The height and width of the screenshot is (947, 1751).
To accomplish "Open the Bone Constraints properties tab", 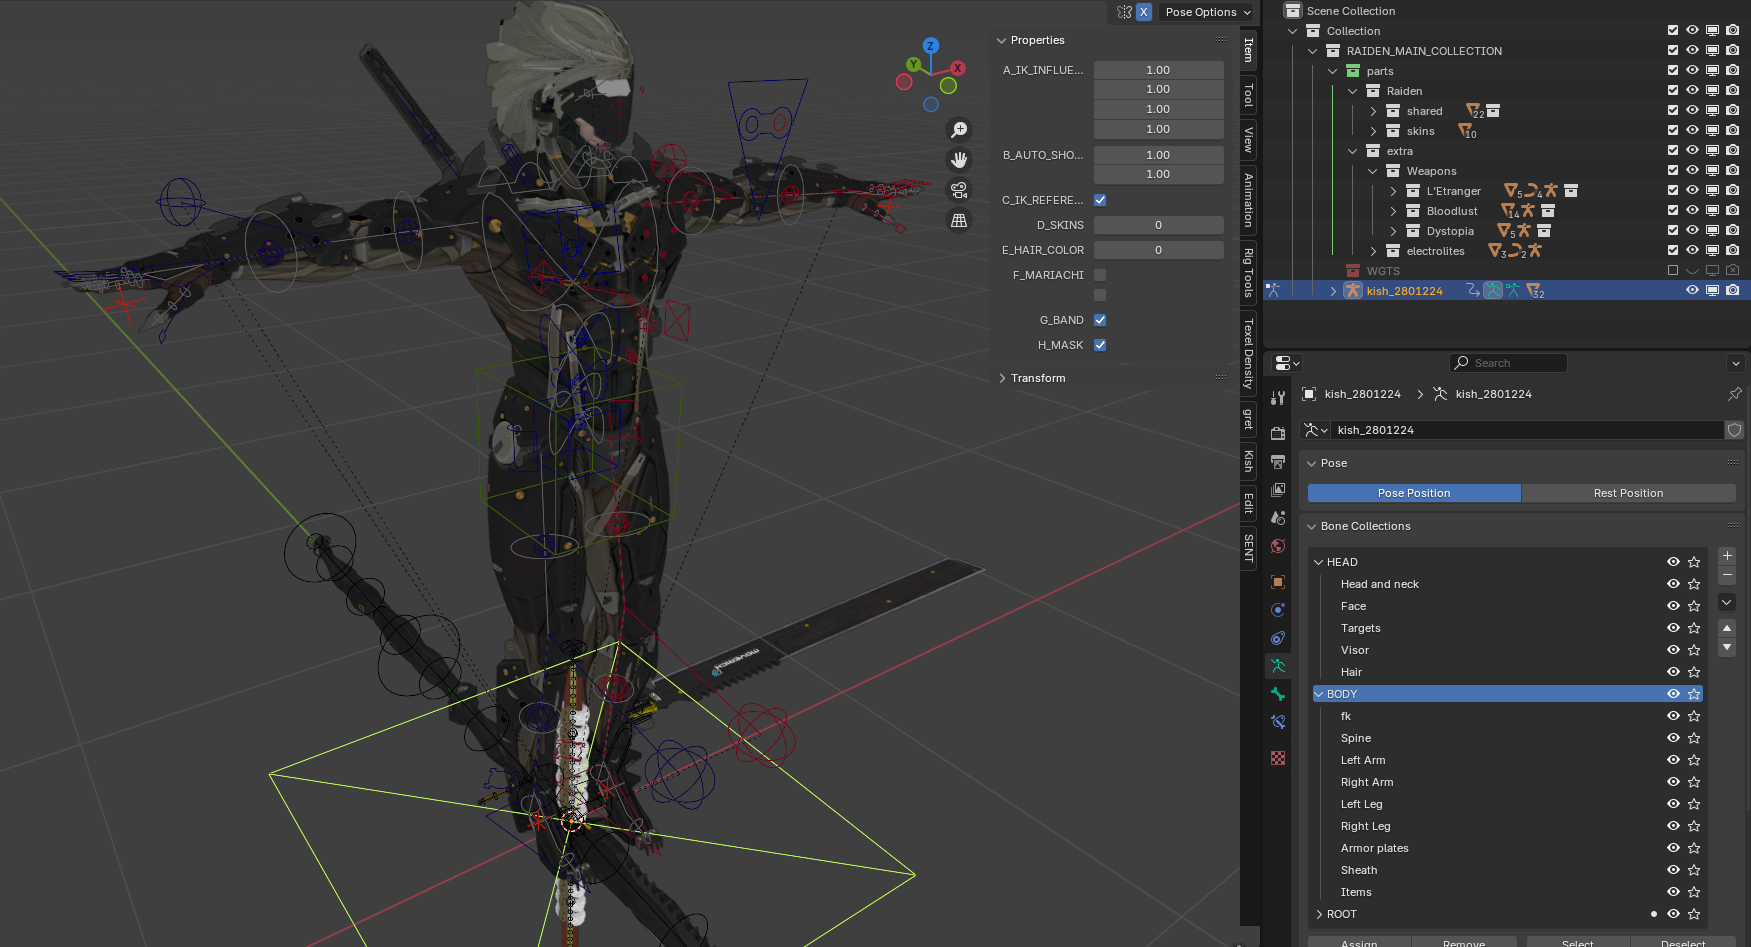I will pos(1278,722).
